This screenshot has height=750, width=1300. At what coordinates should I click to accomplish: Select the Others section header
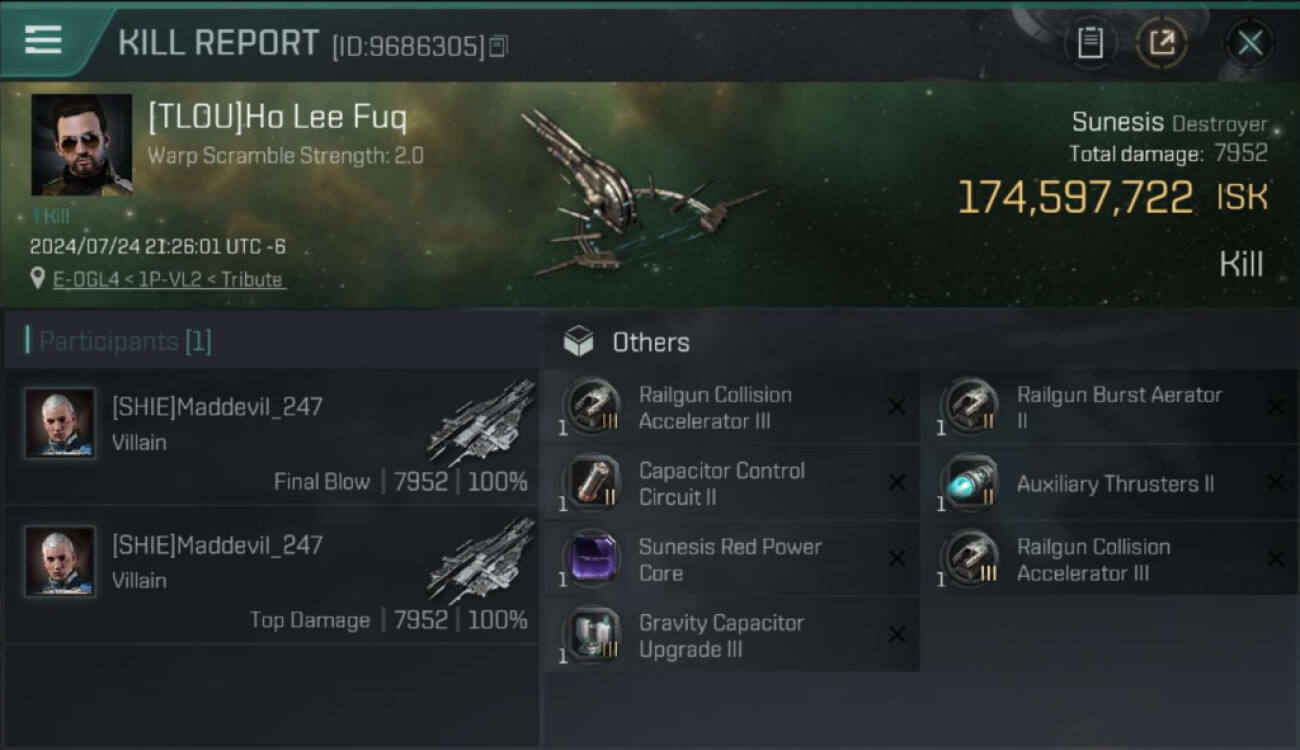(x=650, y=342)
